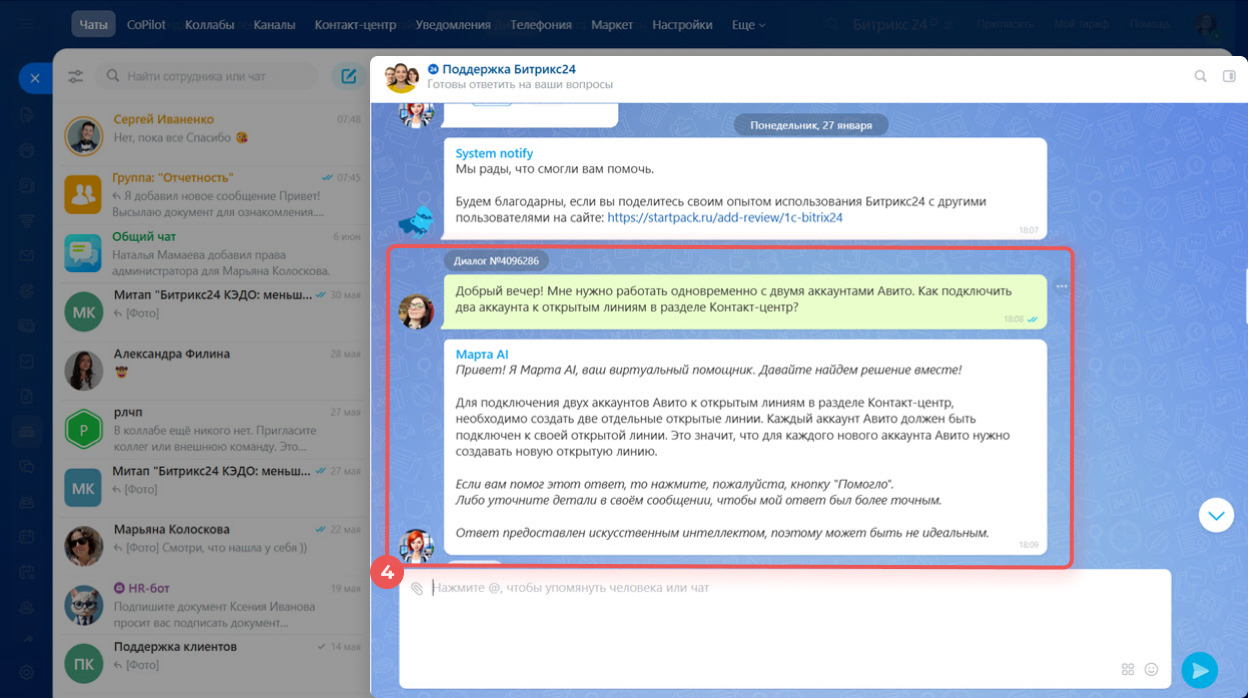Open the Общий чат conversation

tap(213, 253)
